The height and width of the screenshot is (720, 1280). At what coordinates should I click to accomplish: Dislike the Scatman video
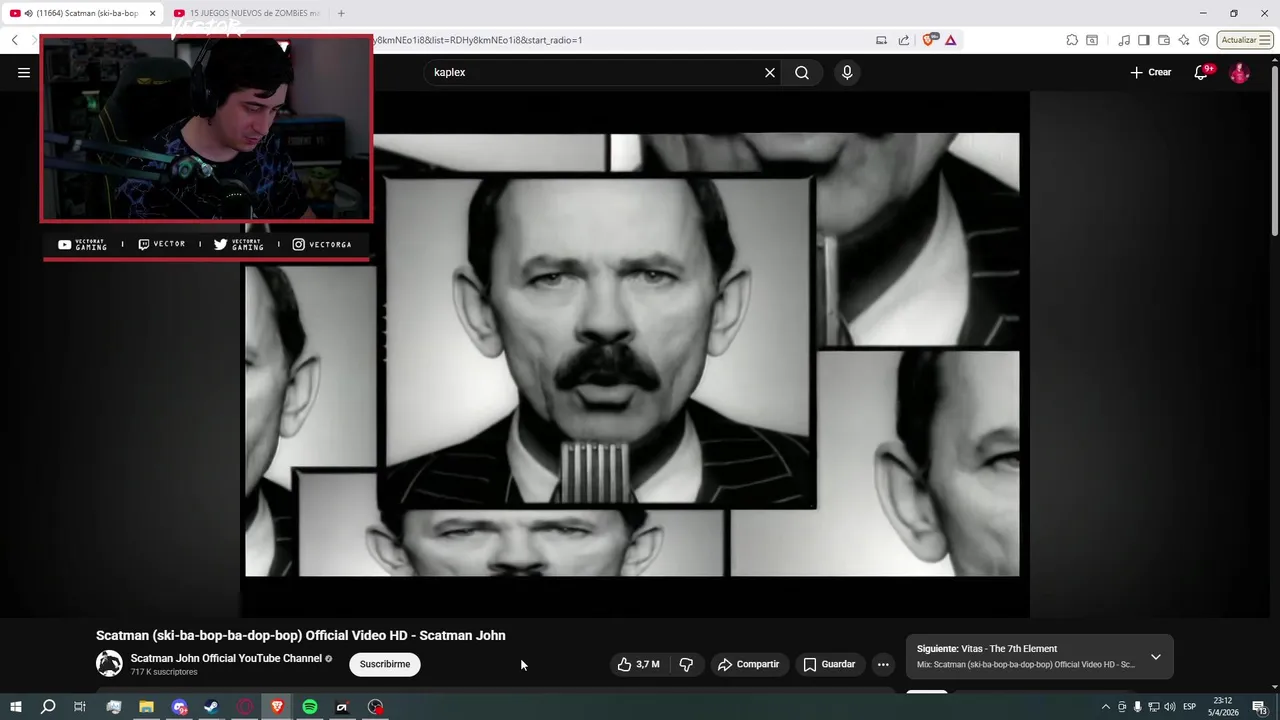pos(686,664)
